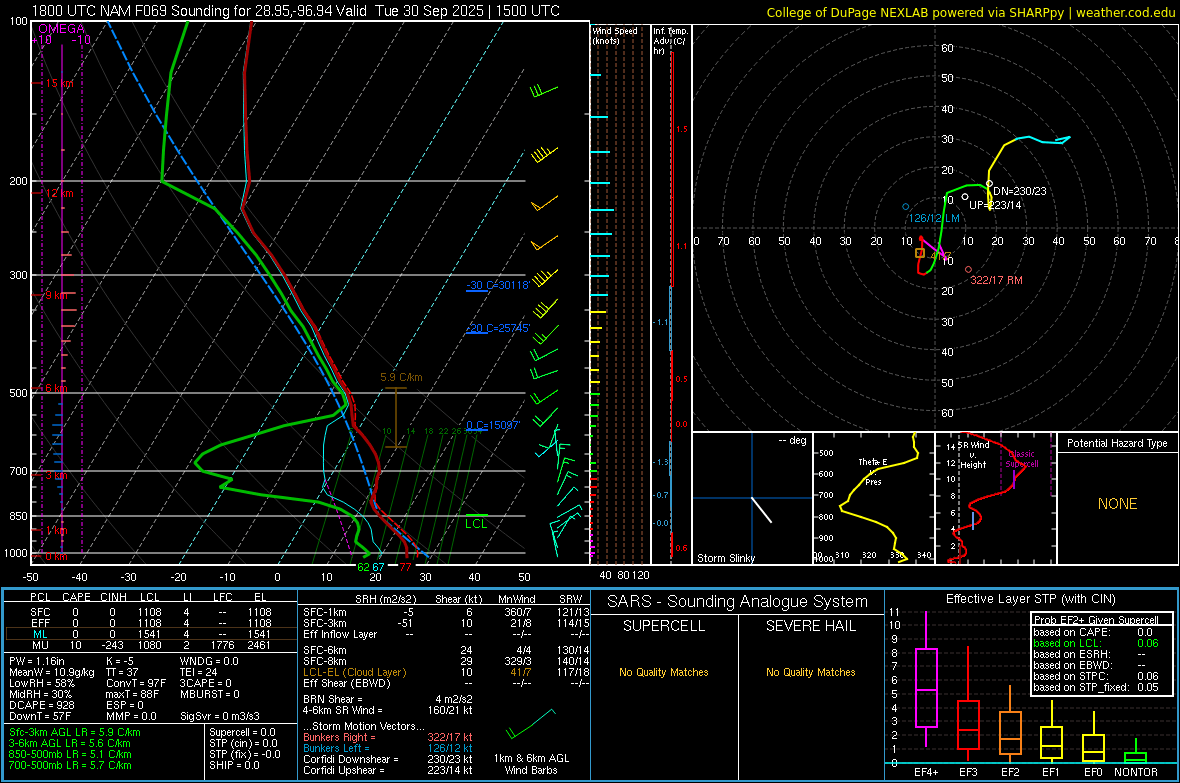Click the white storm slinky line
The image size is (1180, 783).
[x=762, y=510]
